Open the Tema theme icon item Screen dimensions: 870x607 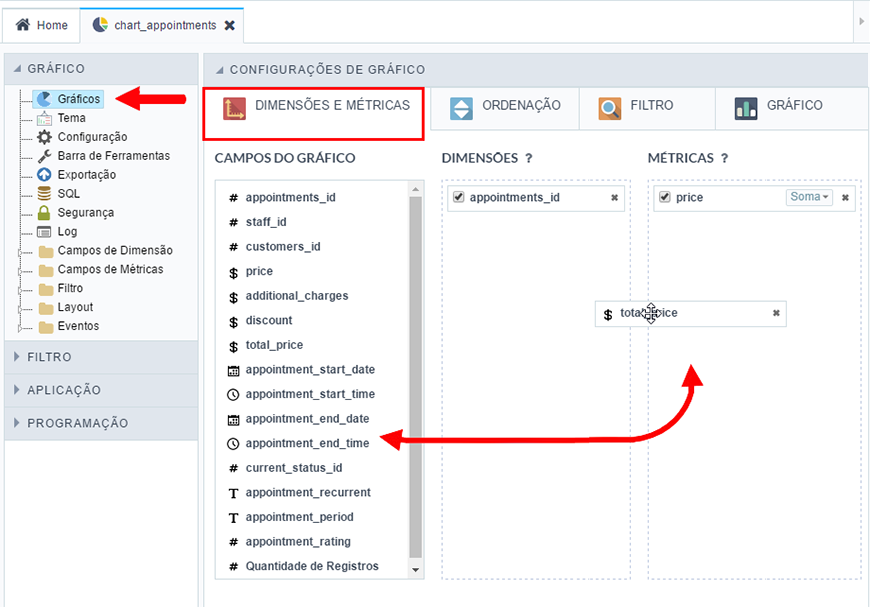(x=44, y=118)
